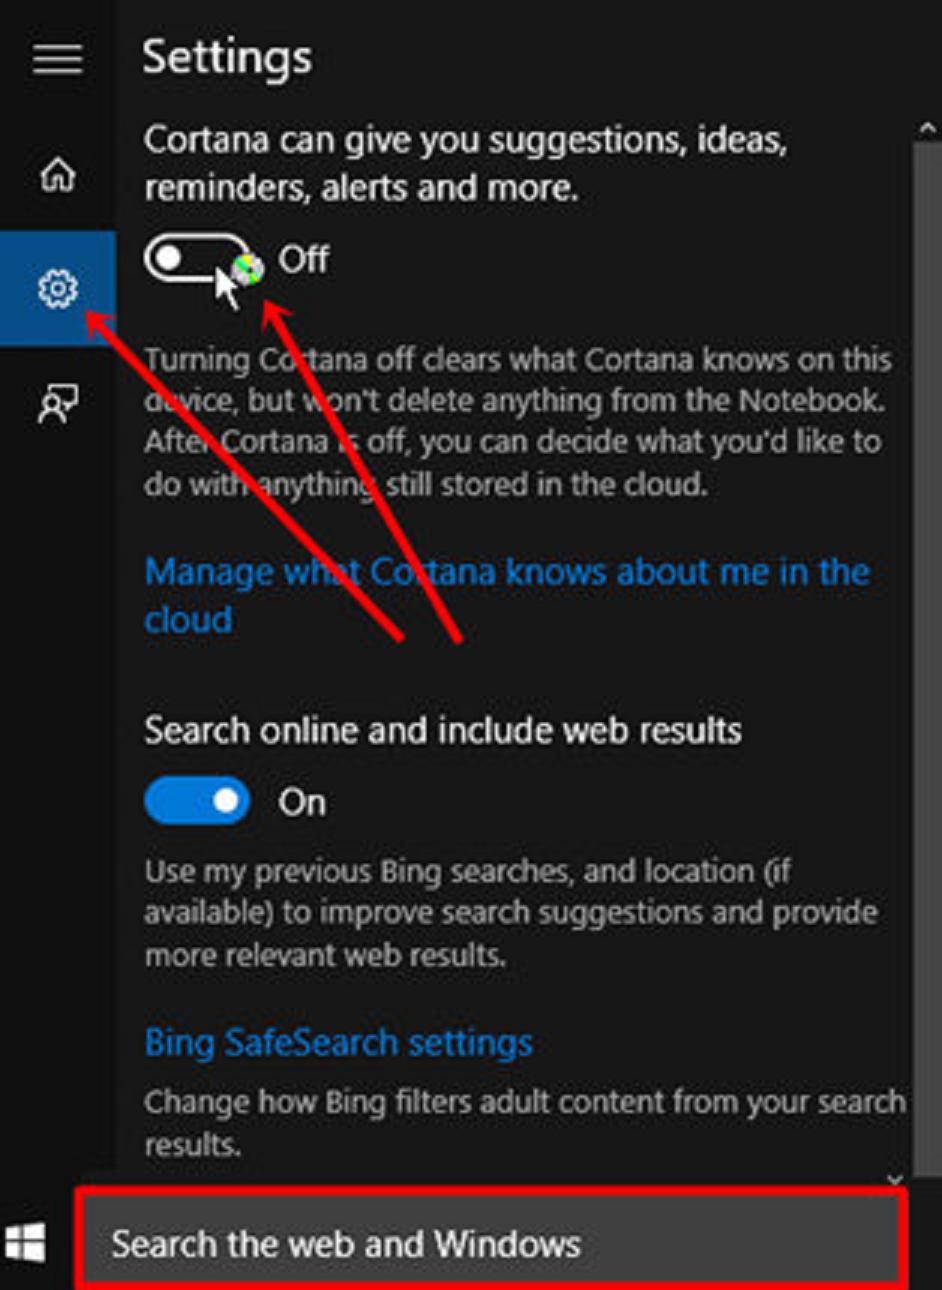Open the Windows Start button
The height and width of the screenshot is (1290, 942).
click(x=25, y=1244)
